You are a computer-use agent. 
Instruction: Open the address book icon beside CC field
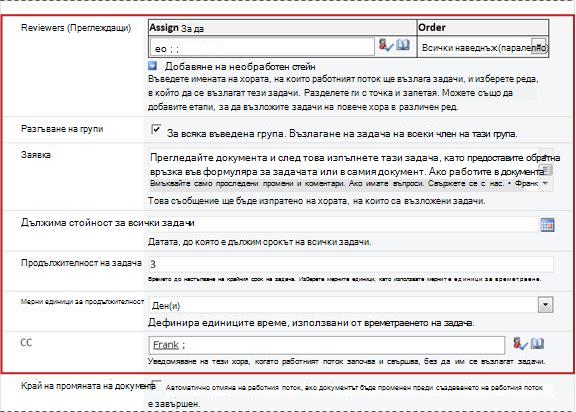537,344
